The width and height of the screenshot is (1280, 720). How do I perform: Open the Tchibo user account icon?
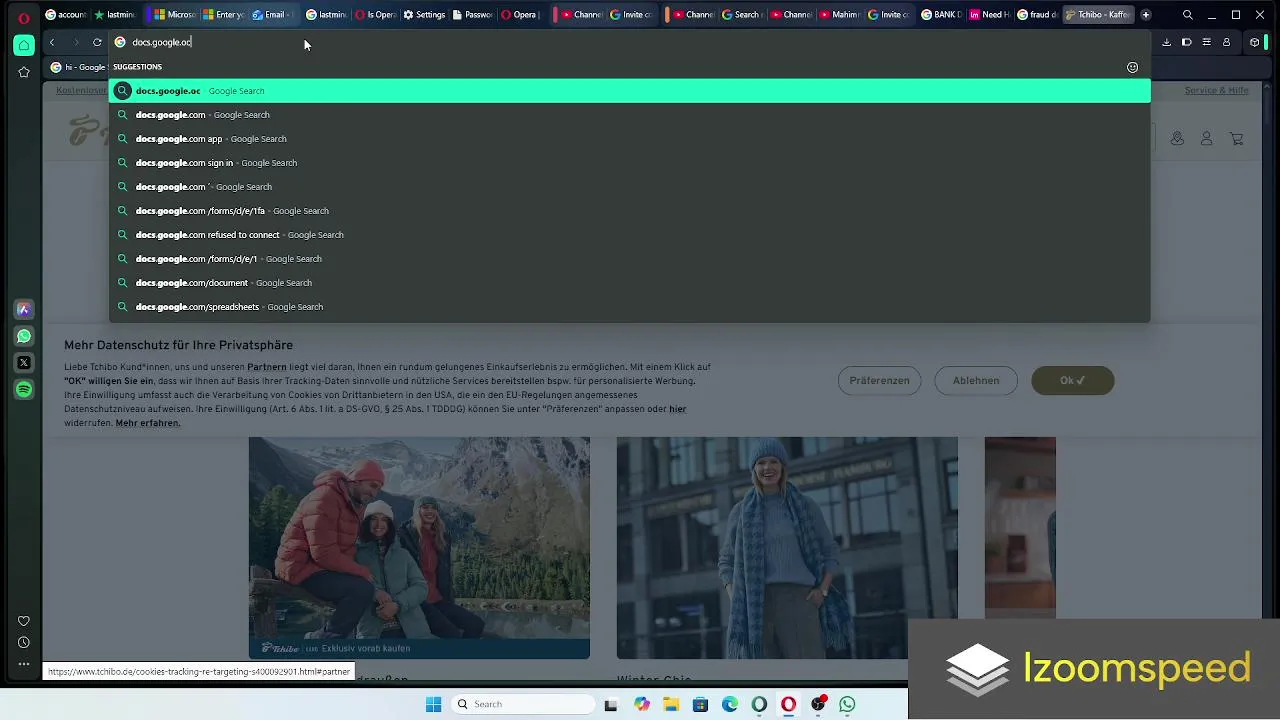1207,139
